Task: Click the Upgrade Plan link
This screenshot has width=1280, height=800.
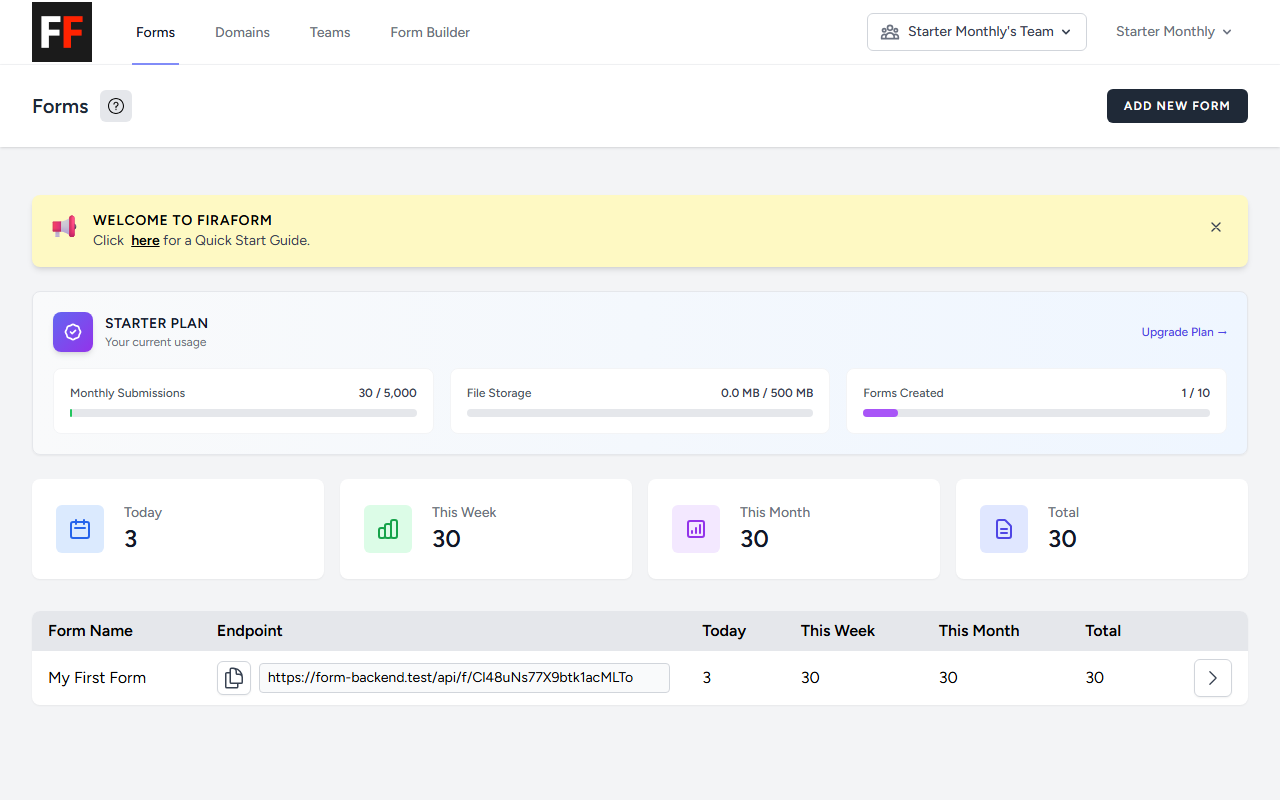Action: click(x=1184, y=332)
